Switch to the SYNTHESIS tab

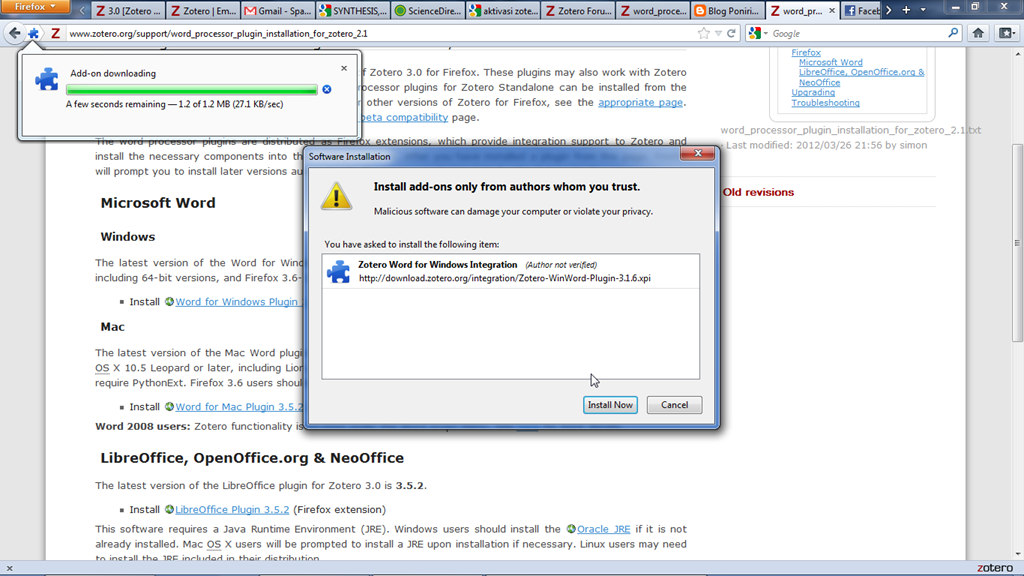(x=353, y=11)
